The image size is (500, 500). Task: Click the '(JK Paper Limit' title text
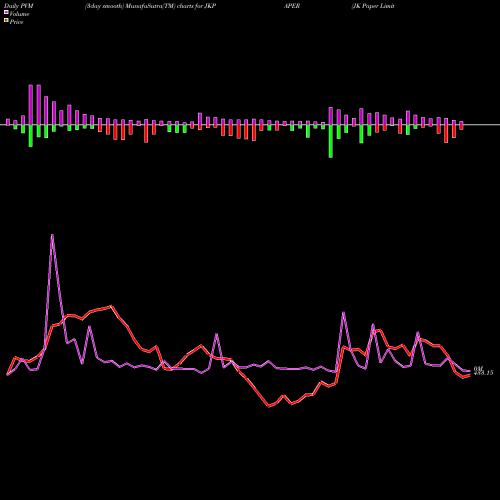373,6
